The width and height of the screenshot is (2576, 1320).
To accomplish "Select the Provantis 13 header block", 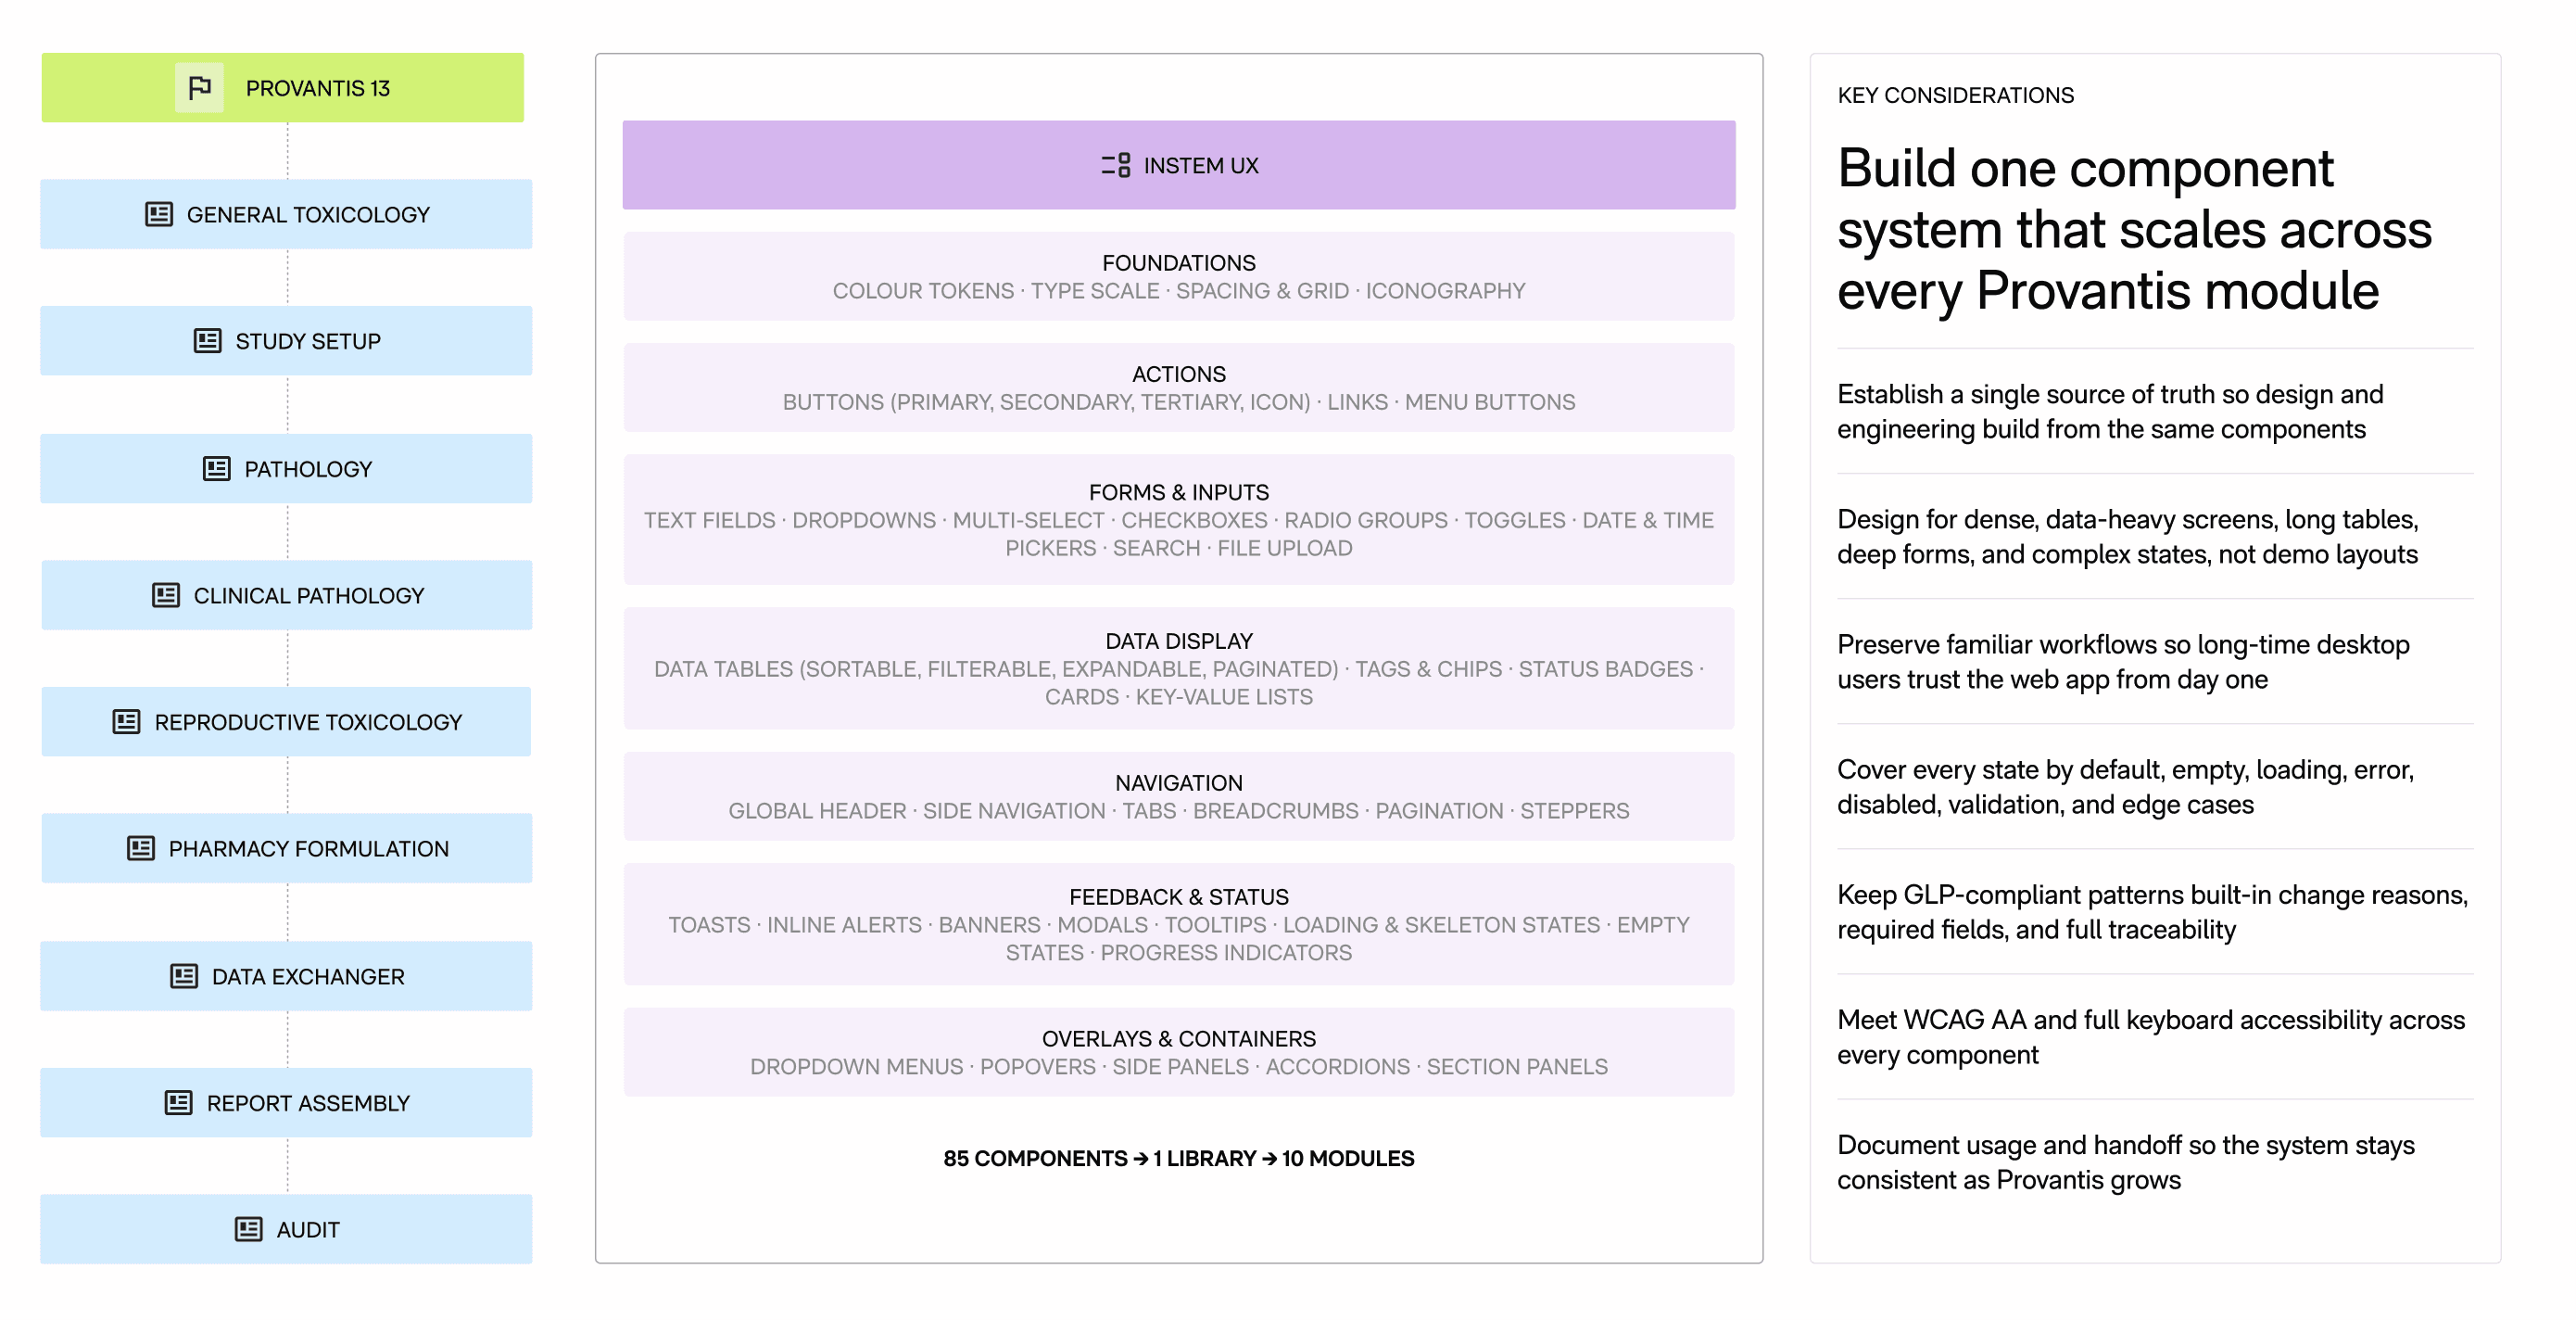I will coord(283,88).
